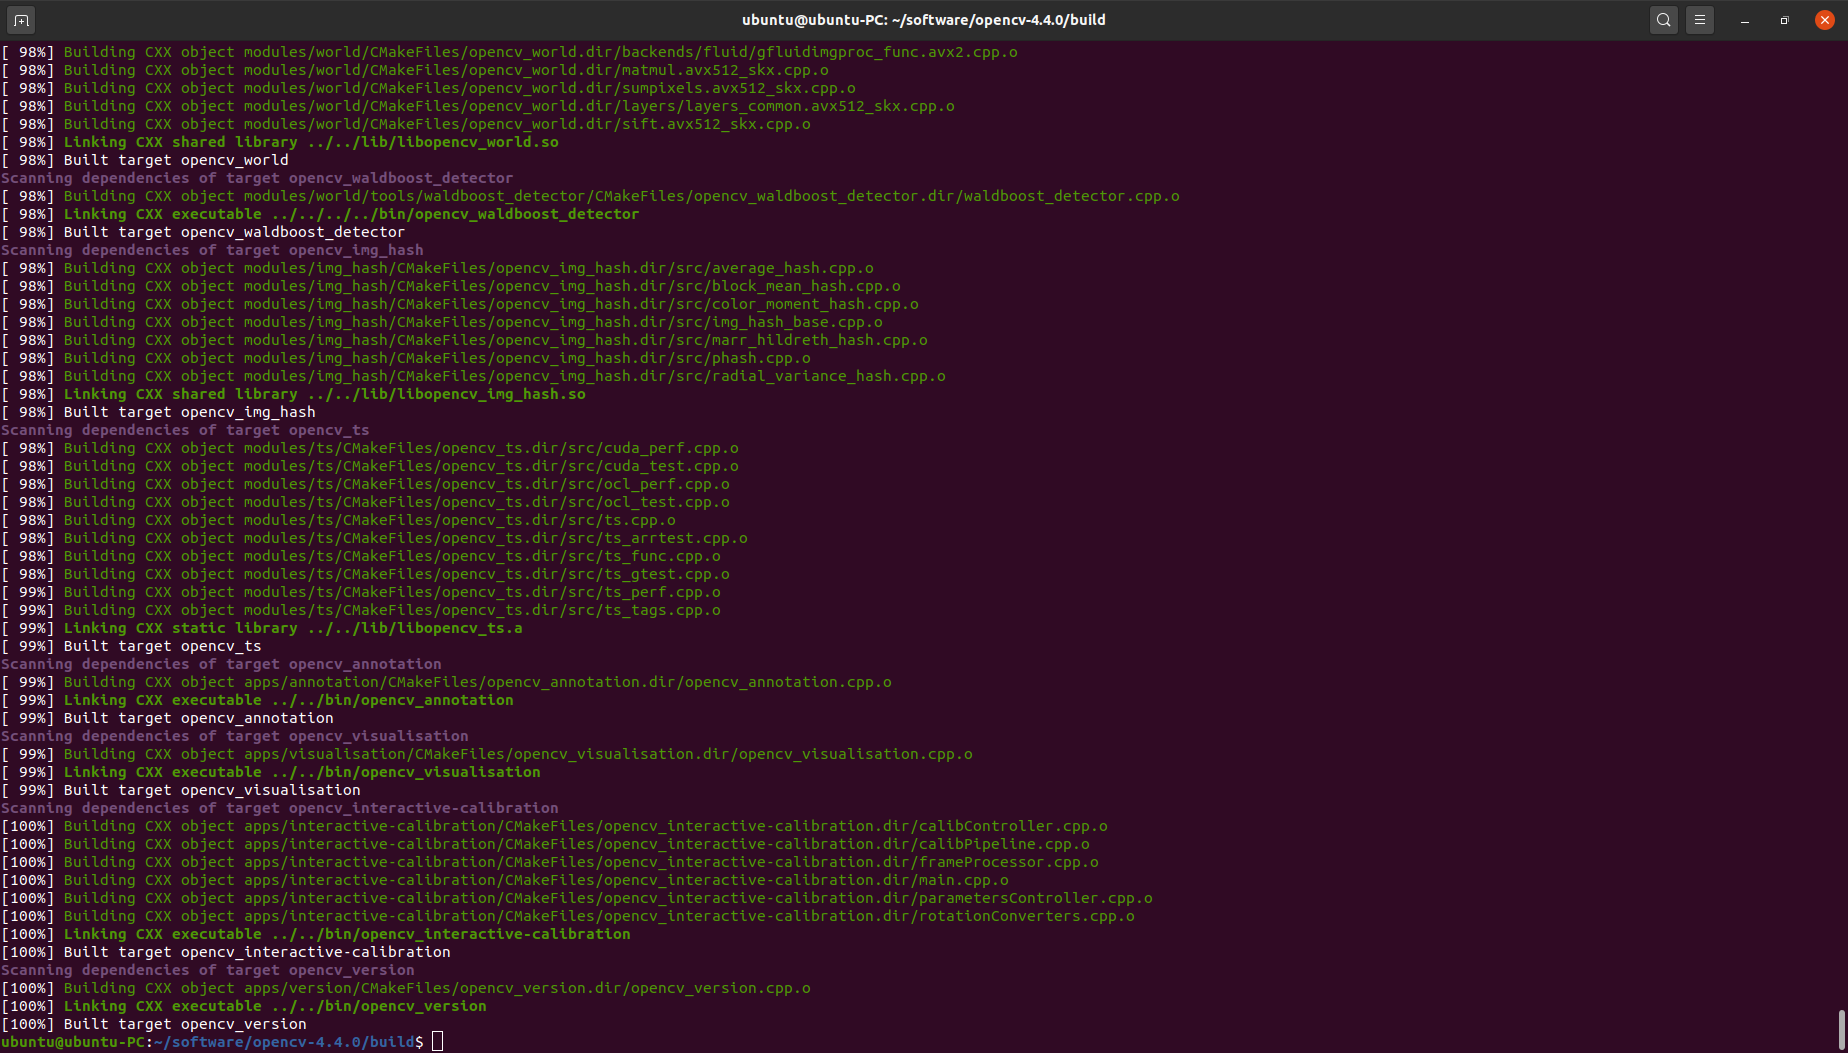Viewport: 1848px width, 1053px height.
Task: Click the prompt path ~/software/opencv-4.4.0/build
Action: (x=285, y=1042)
